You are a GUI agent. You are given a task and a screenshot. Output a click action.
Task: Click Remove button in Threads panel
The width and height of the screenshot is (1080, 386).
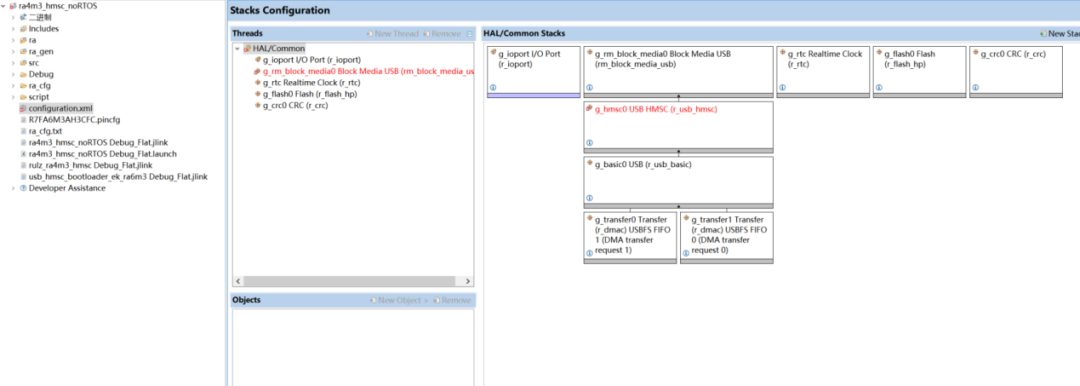coord(442,33)
